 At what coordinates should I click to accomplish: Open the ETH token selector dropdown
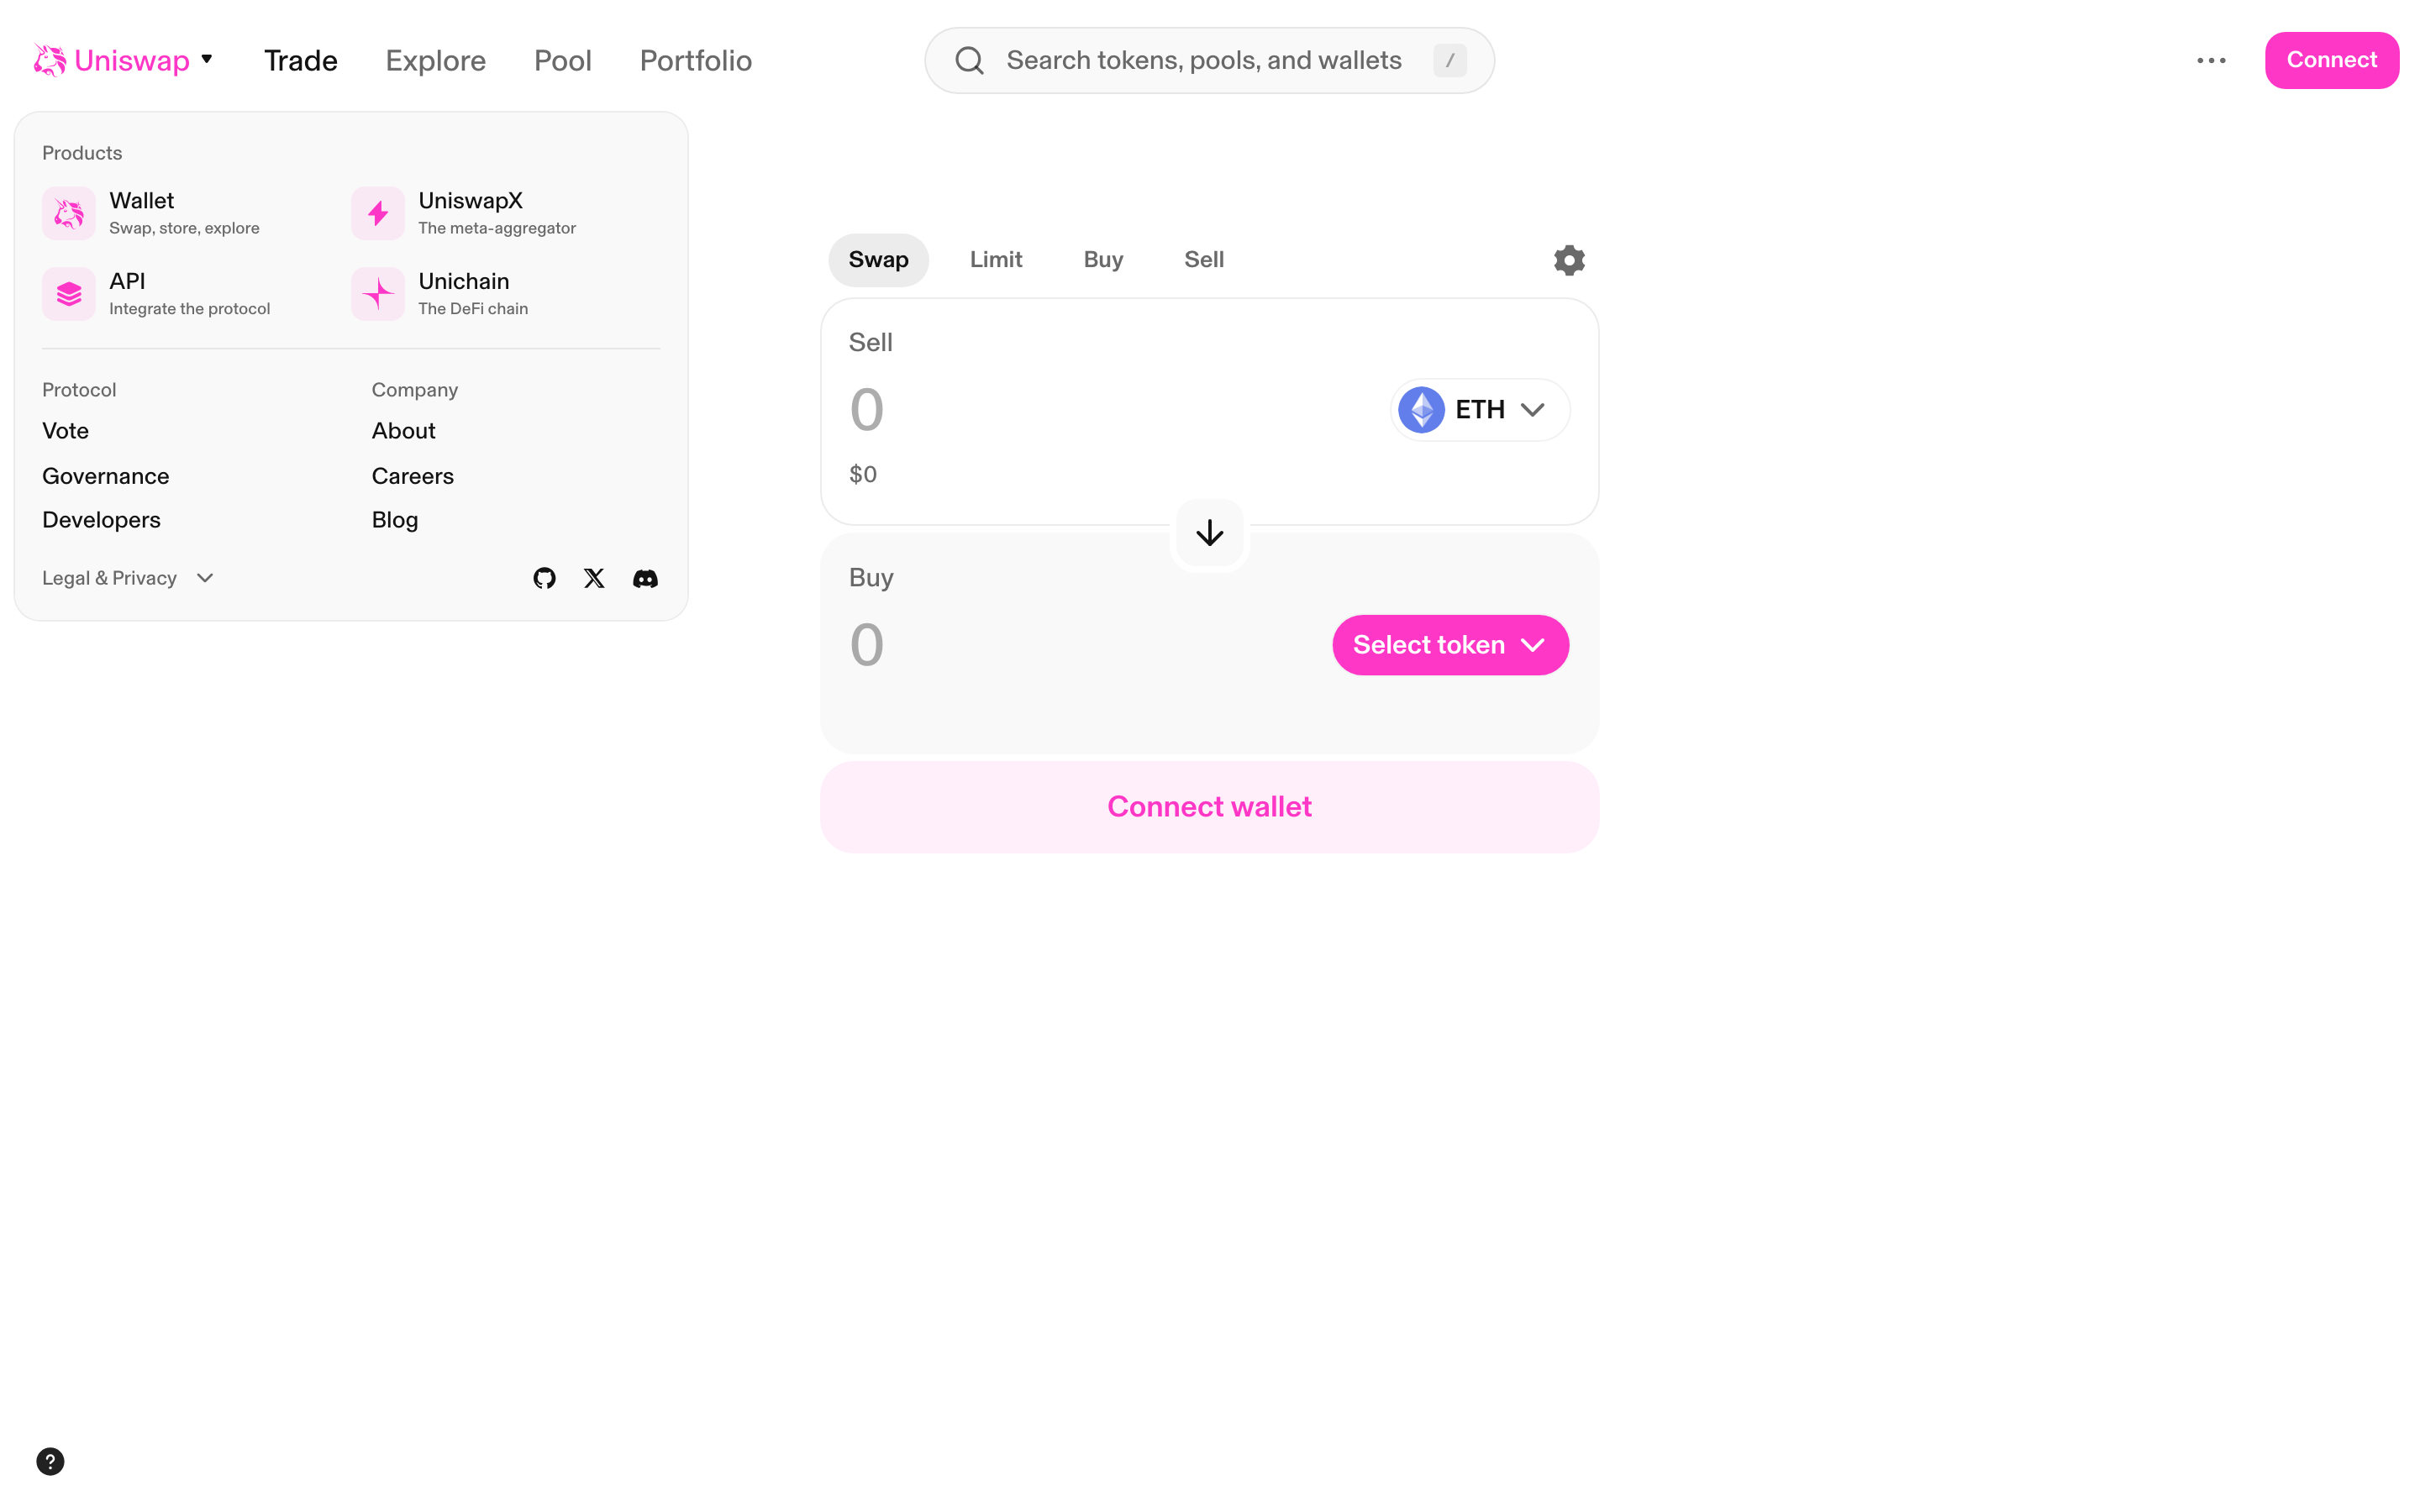click(1478, 409)
